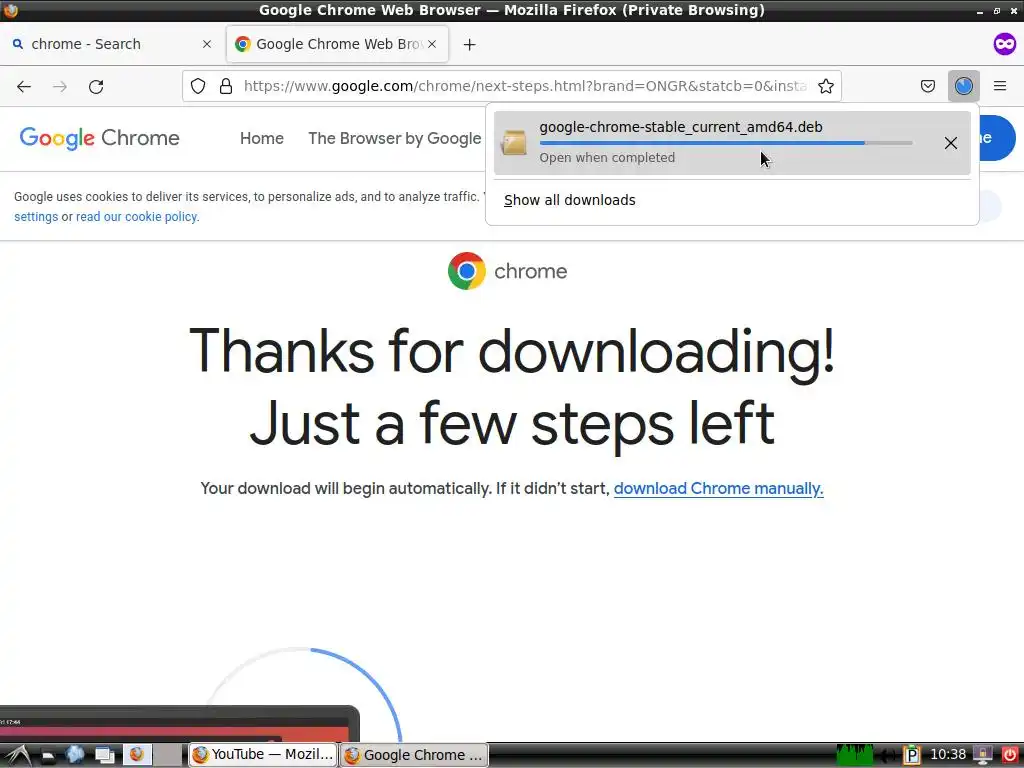
Task: Open tracking protection shield icon
Action: coord(198,86)
